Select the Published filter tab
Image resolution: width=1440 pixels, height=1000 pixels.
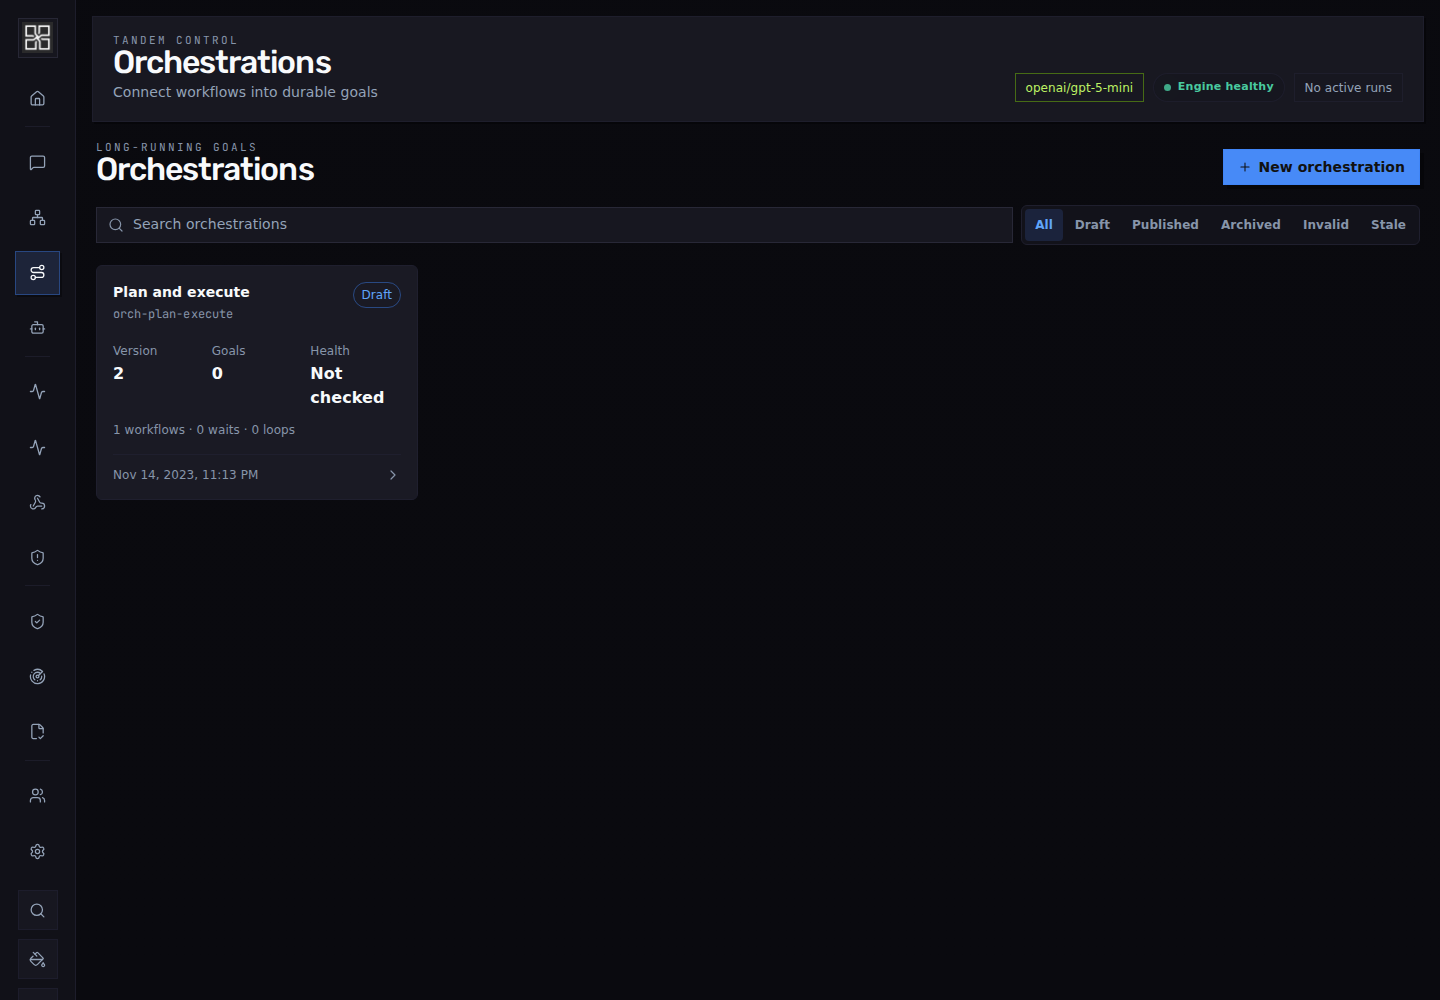point(1165,225)
